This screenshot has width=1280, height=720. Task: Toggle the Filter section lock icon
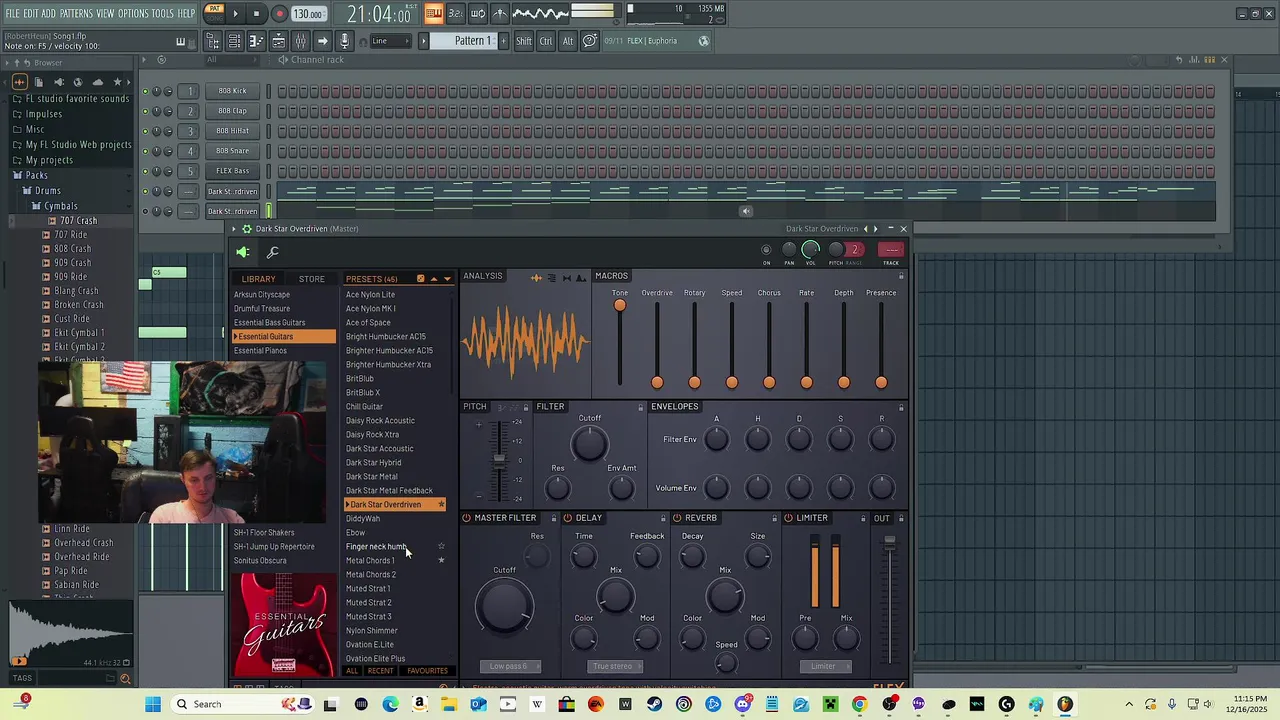(641, 407)
